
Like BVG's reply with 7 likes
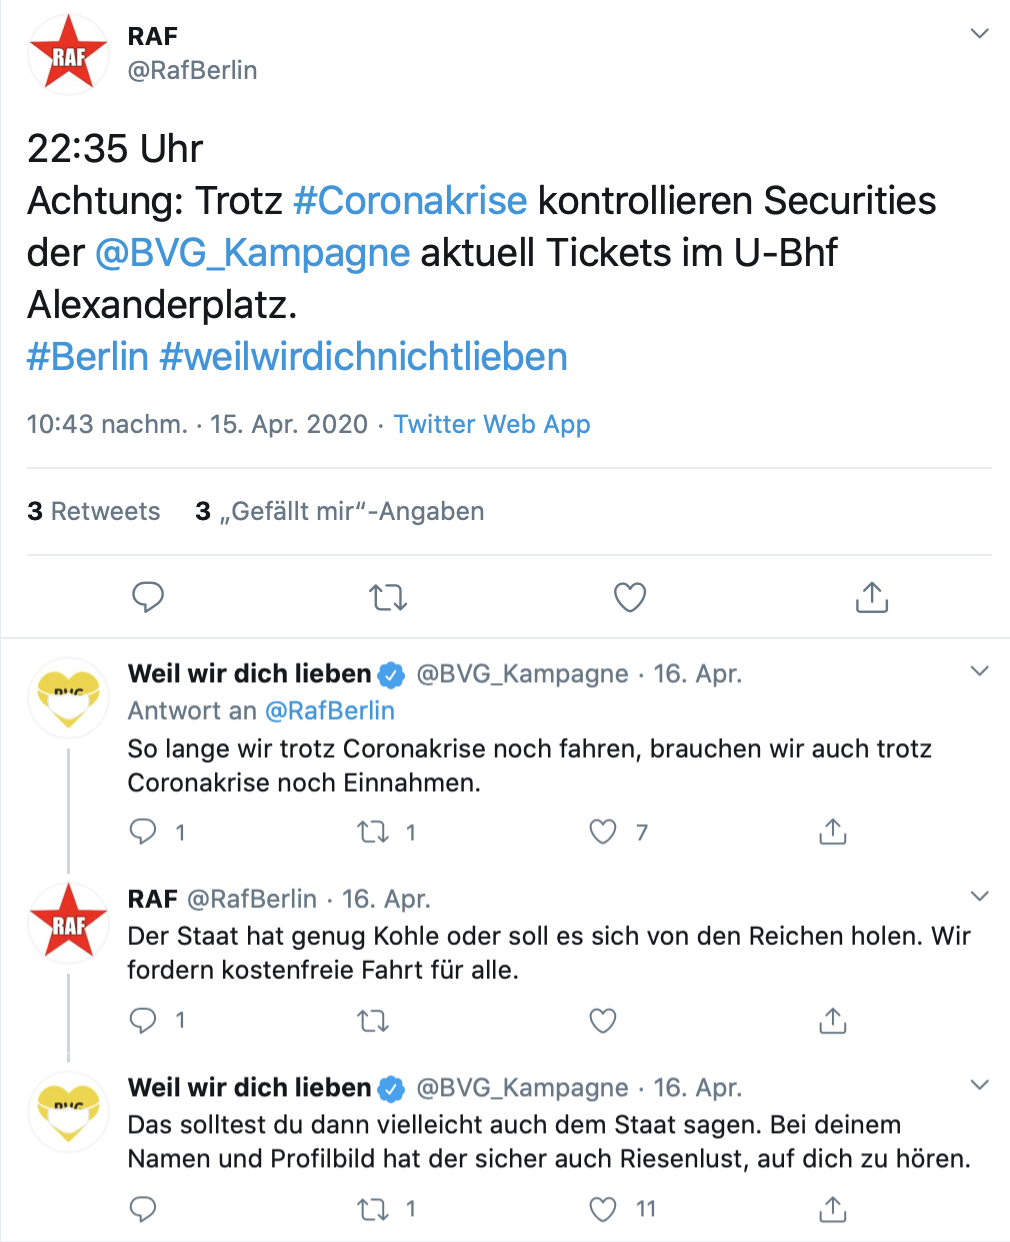click(x=603, y=832)
